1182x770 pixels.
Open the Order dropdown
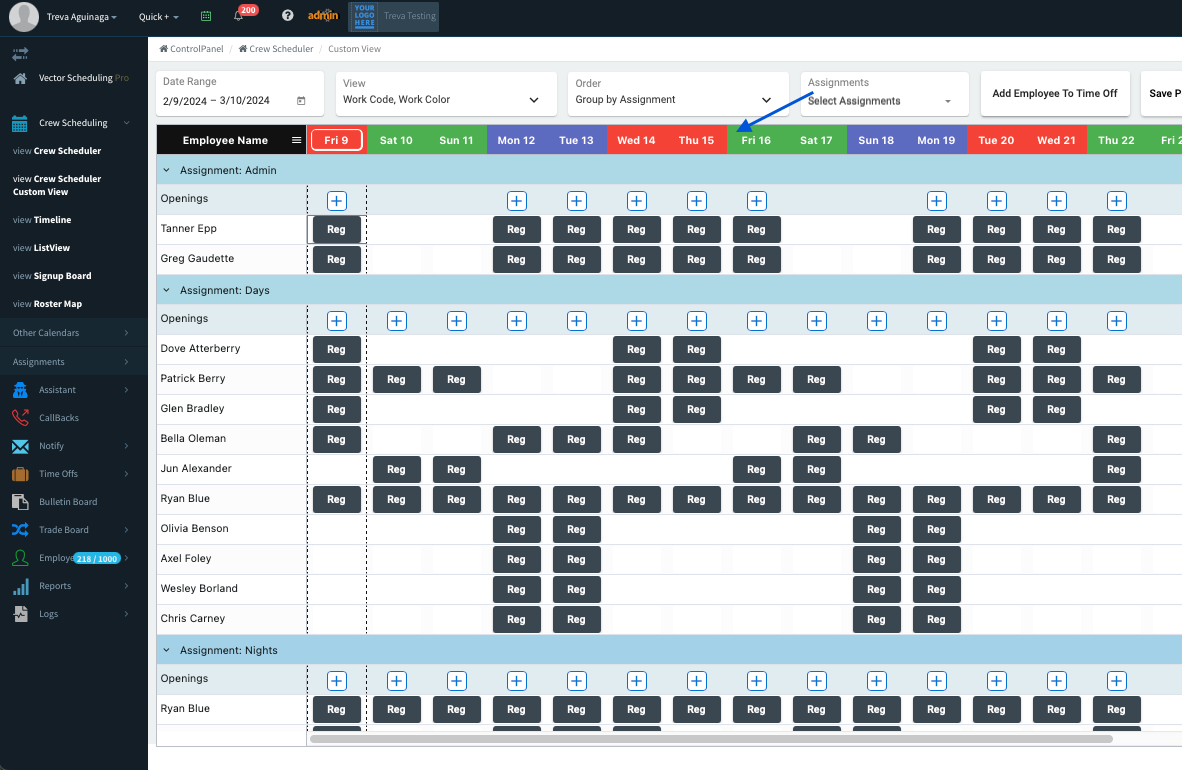[x=678, y=94]
